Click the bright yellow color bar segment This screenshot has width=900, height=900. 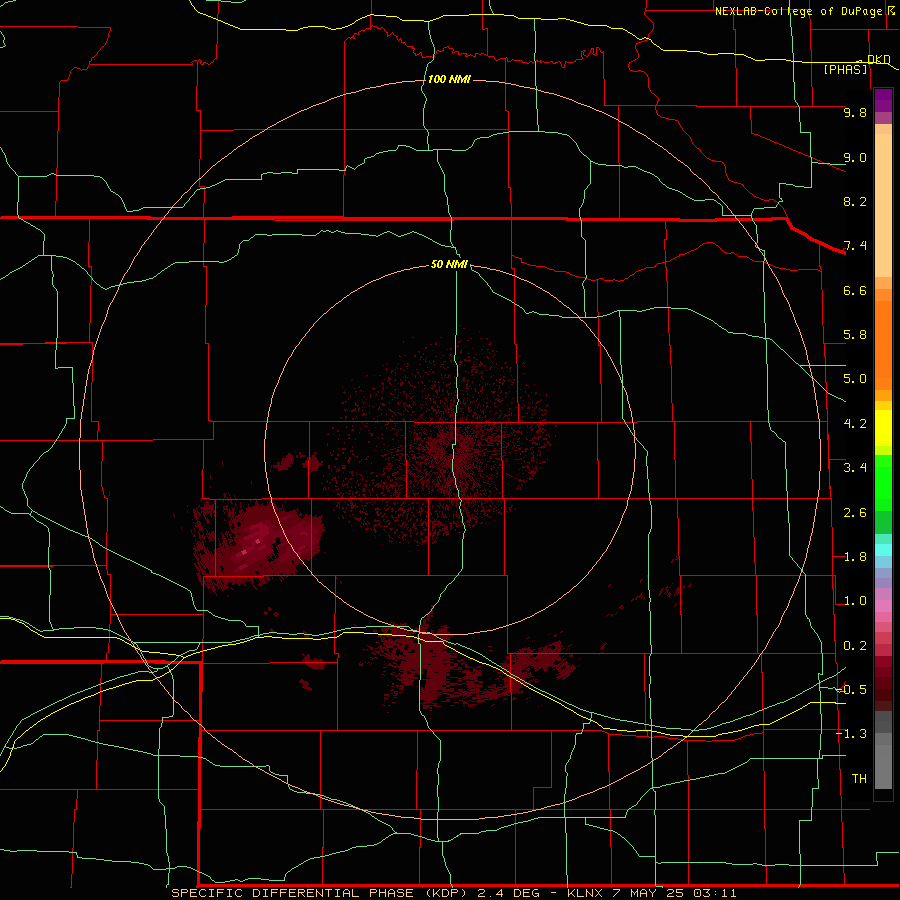coord(883,428)
